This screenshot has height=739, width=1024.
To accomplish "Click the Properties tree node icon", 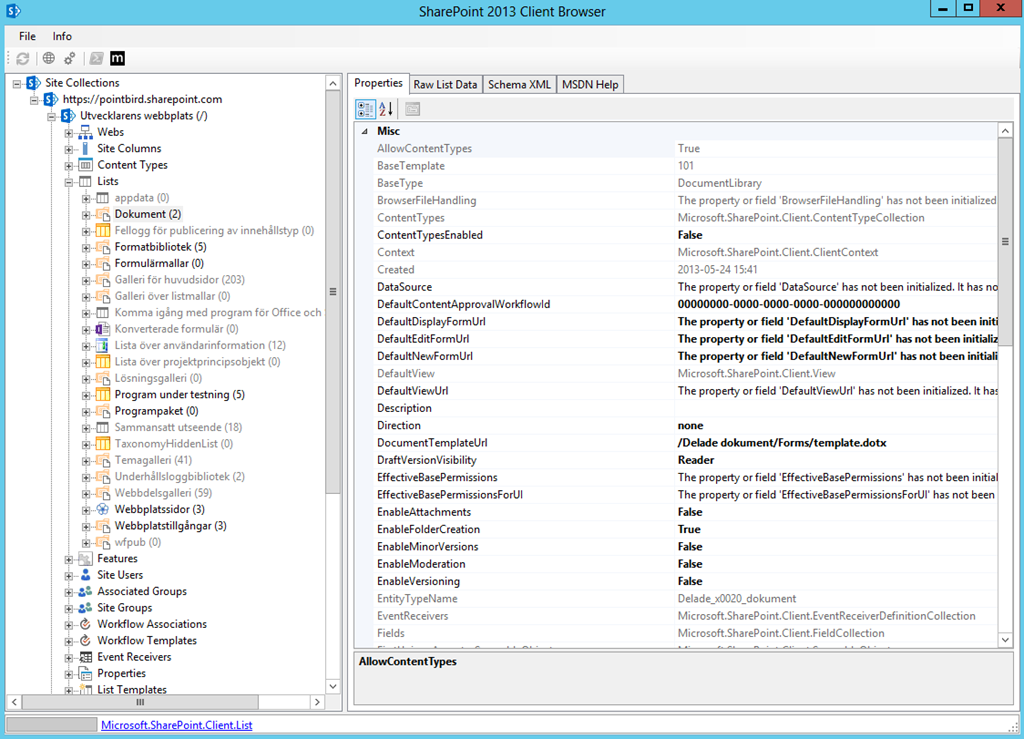I will click(86, 674).
